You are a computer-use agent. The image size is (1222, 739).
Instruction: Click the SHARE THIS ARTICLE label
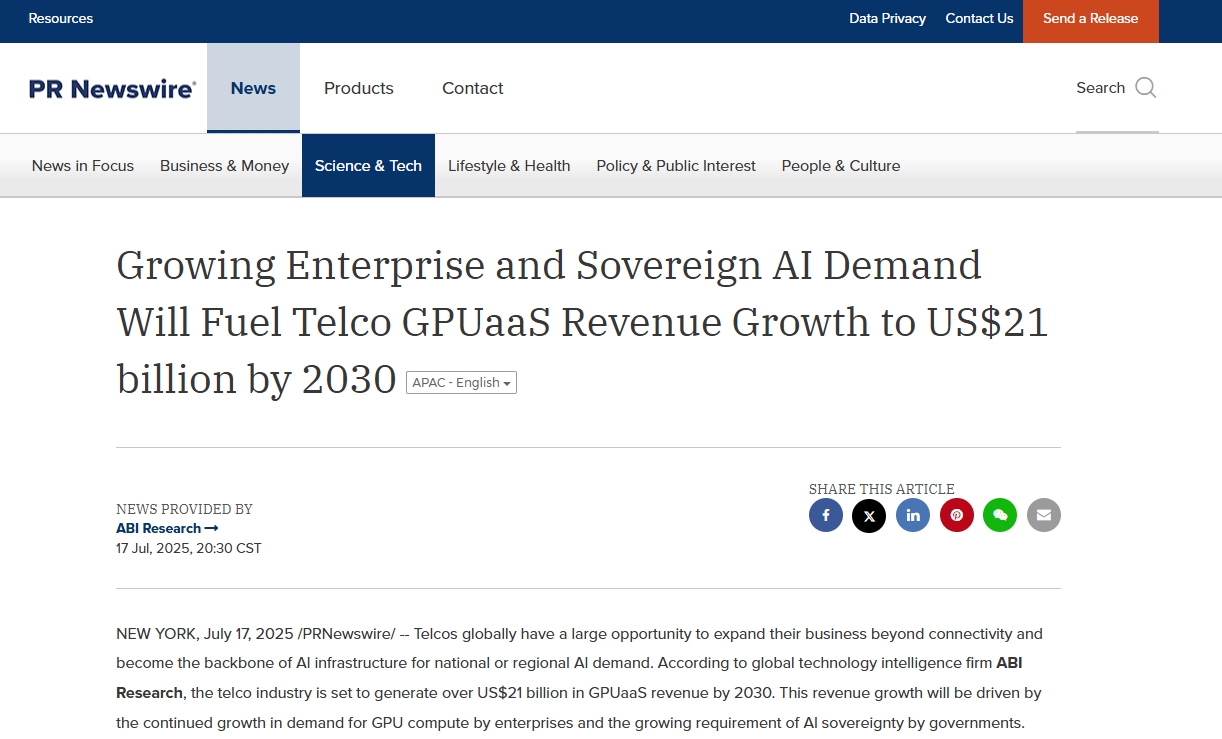pyautogui.click(x=882, y=489)
